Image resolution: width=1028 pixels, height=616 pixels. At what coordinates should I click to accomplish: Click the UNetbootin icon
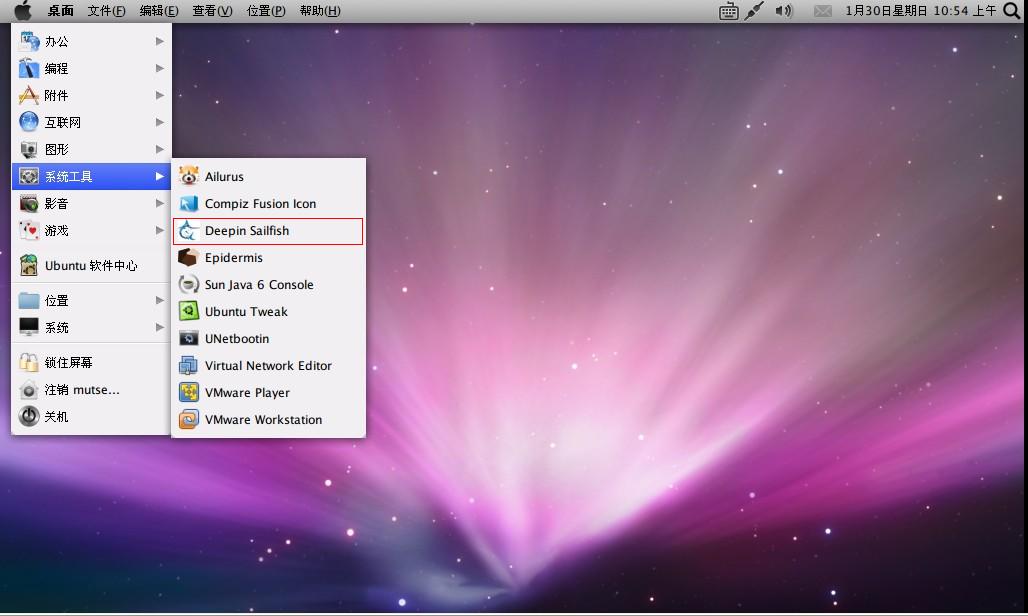point(189,339)
